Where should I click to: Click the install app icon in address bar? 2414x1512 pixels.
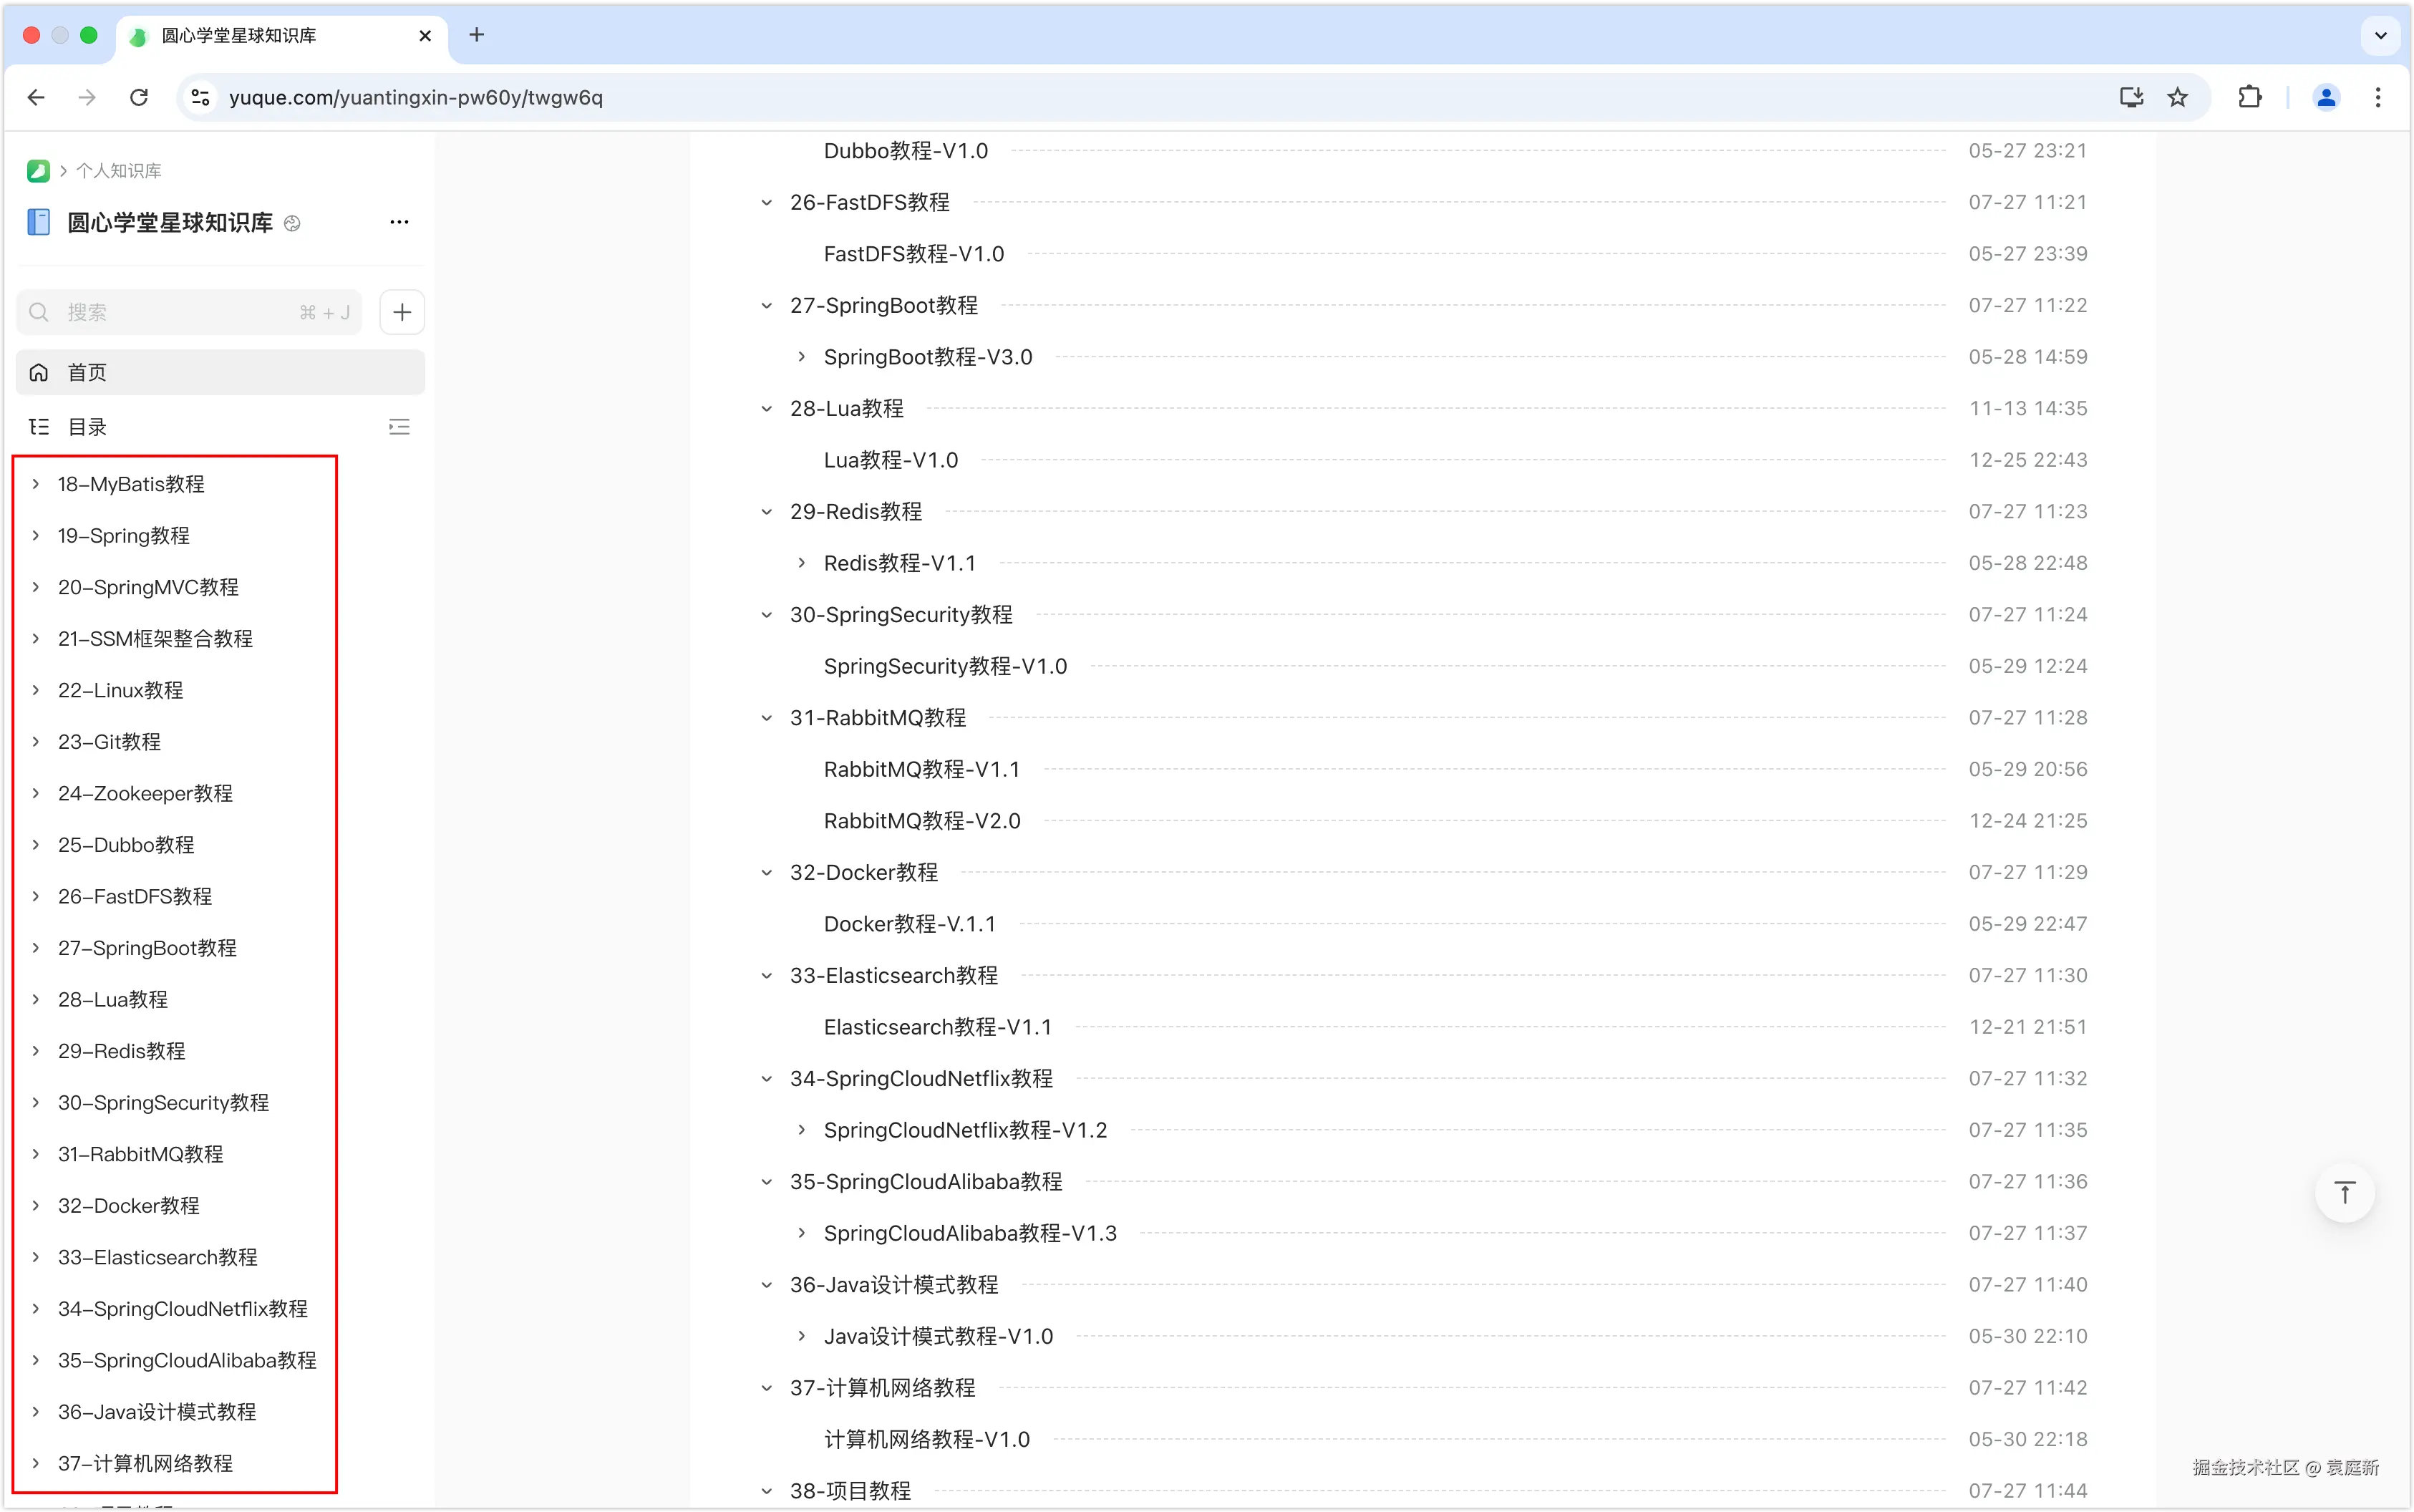(2131, 97)
